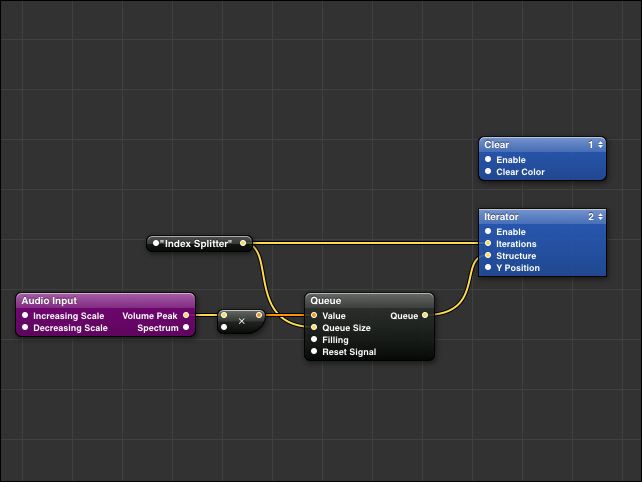Screen dimensions: 642x482
Task: Click the Clear patch title bar
Action: (x=530, y=145)
